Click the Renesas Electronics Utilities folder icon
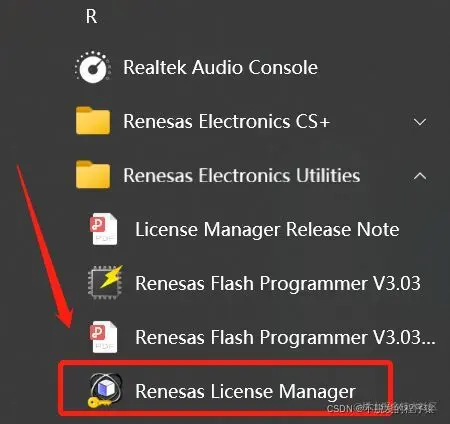This screenshot has width=450, height=424. click(x=93, y=175)
